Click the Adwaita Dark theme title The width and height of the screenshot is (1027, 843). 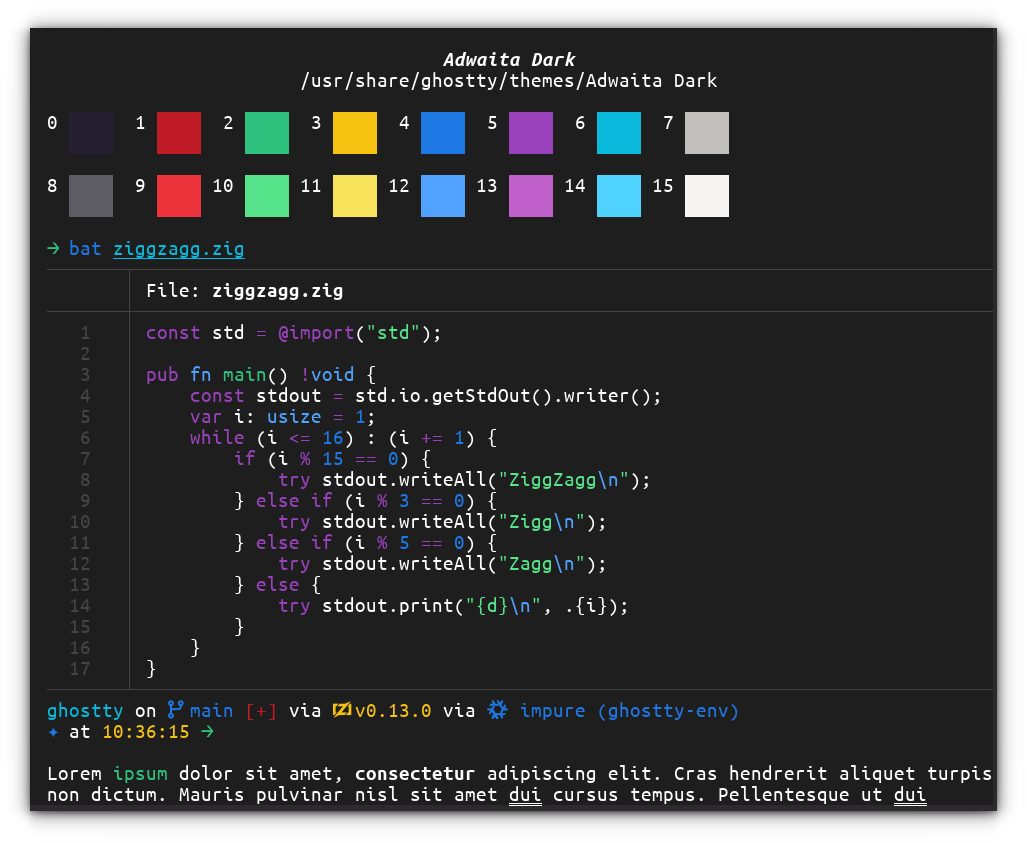tap(510, 59)
